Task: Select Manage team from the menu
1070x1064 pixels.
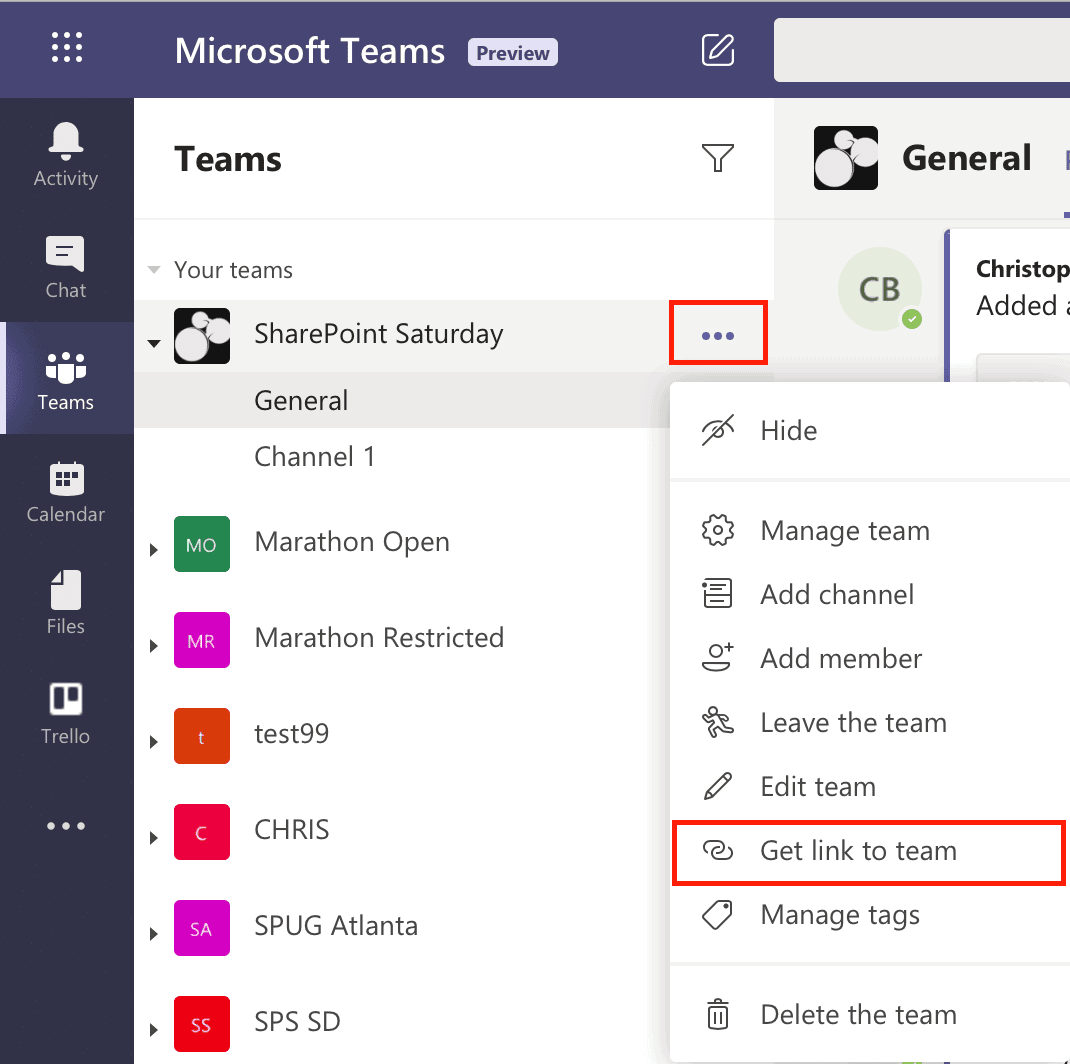Action: click(845, 530)
